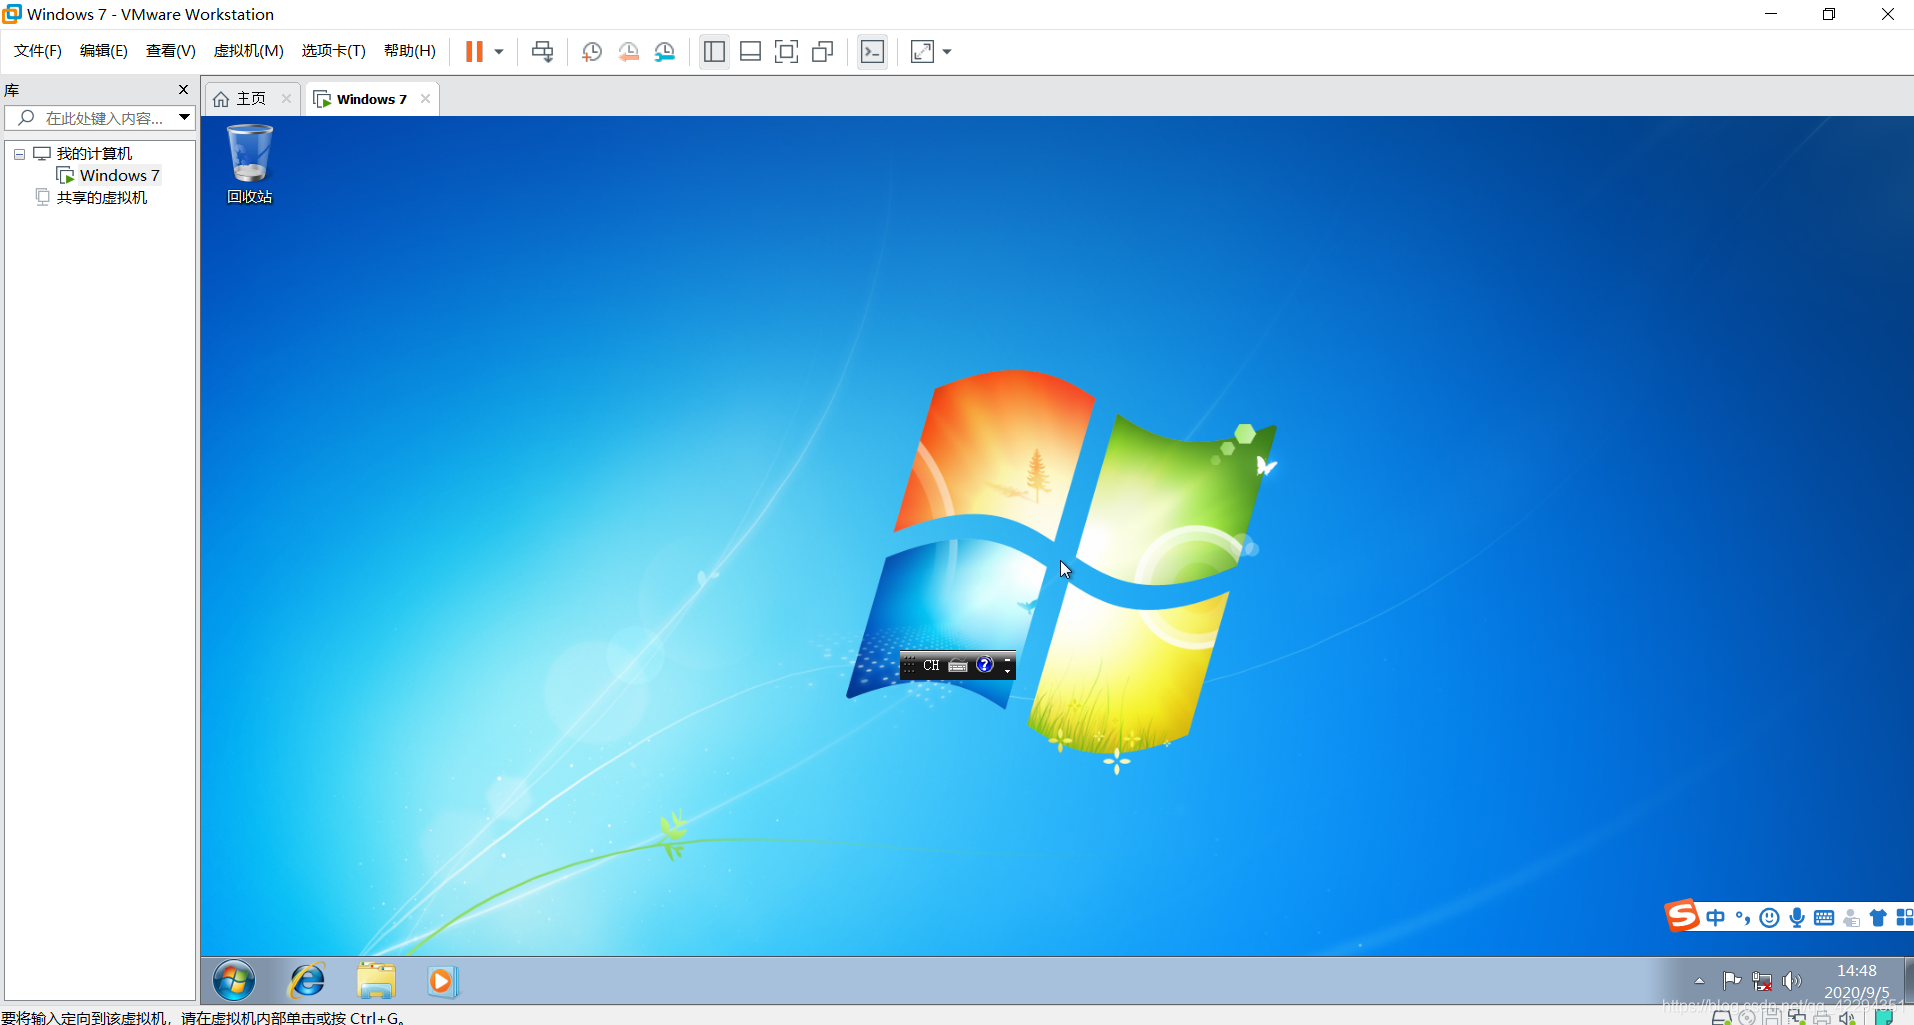Launch Internet Explorer from the guest taskbar

[x=307, y=981]
